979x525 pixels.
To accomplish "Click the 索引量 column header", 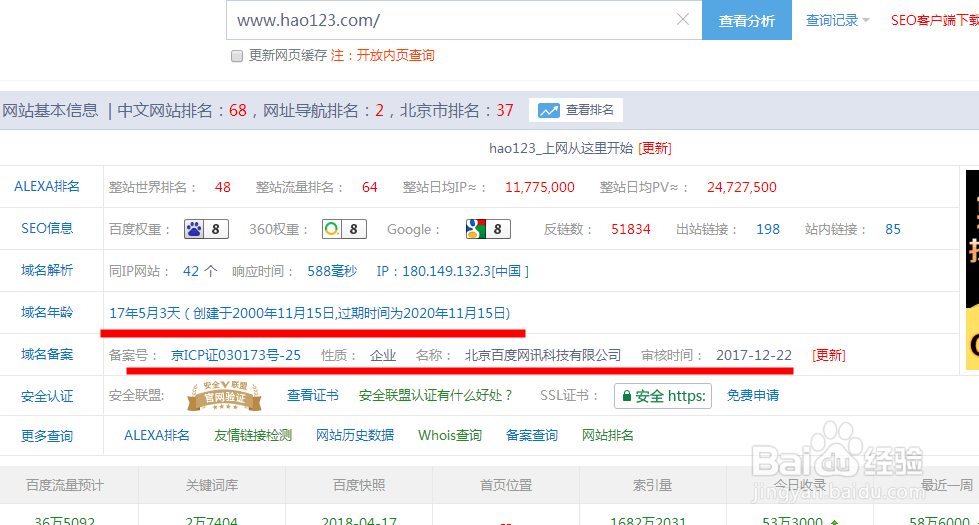I will [652, 485].
